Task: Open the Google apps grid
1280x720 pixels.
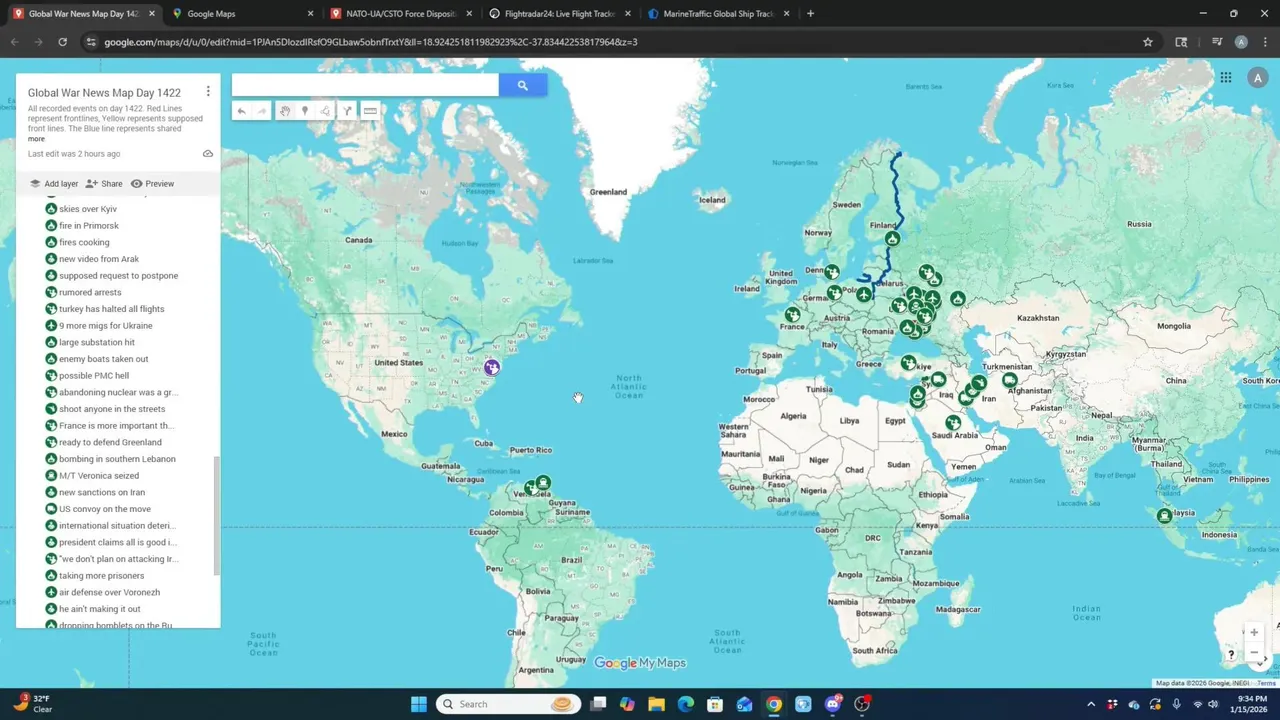Action: (x=1226, y=78)
